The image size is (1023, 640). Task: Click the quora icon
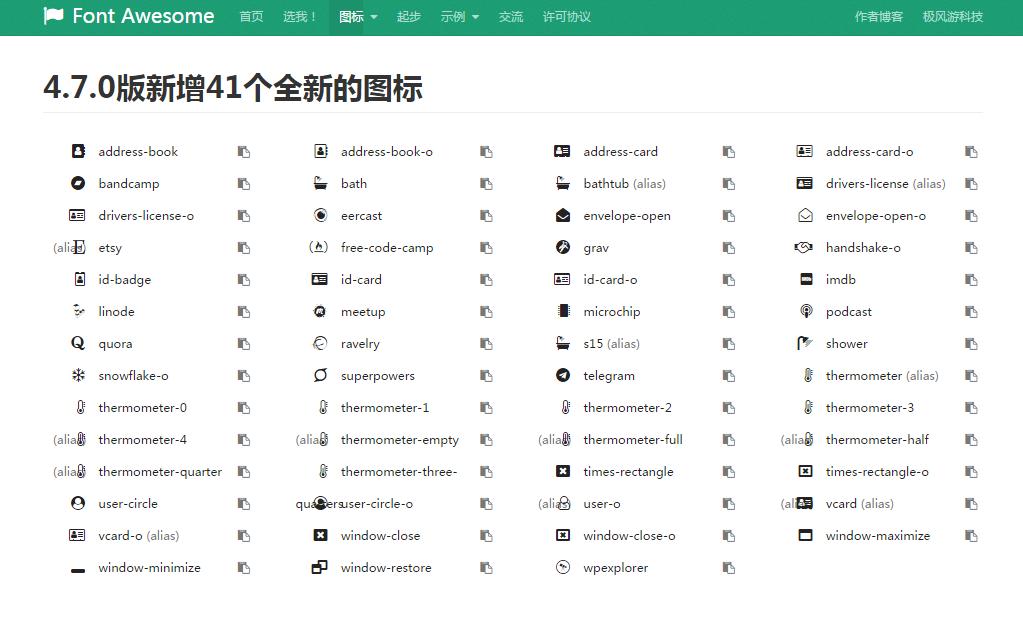[x=78, y=343]
